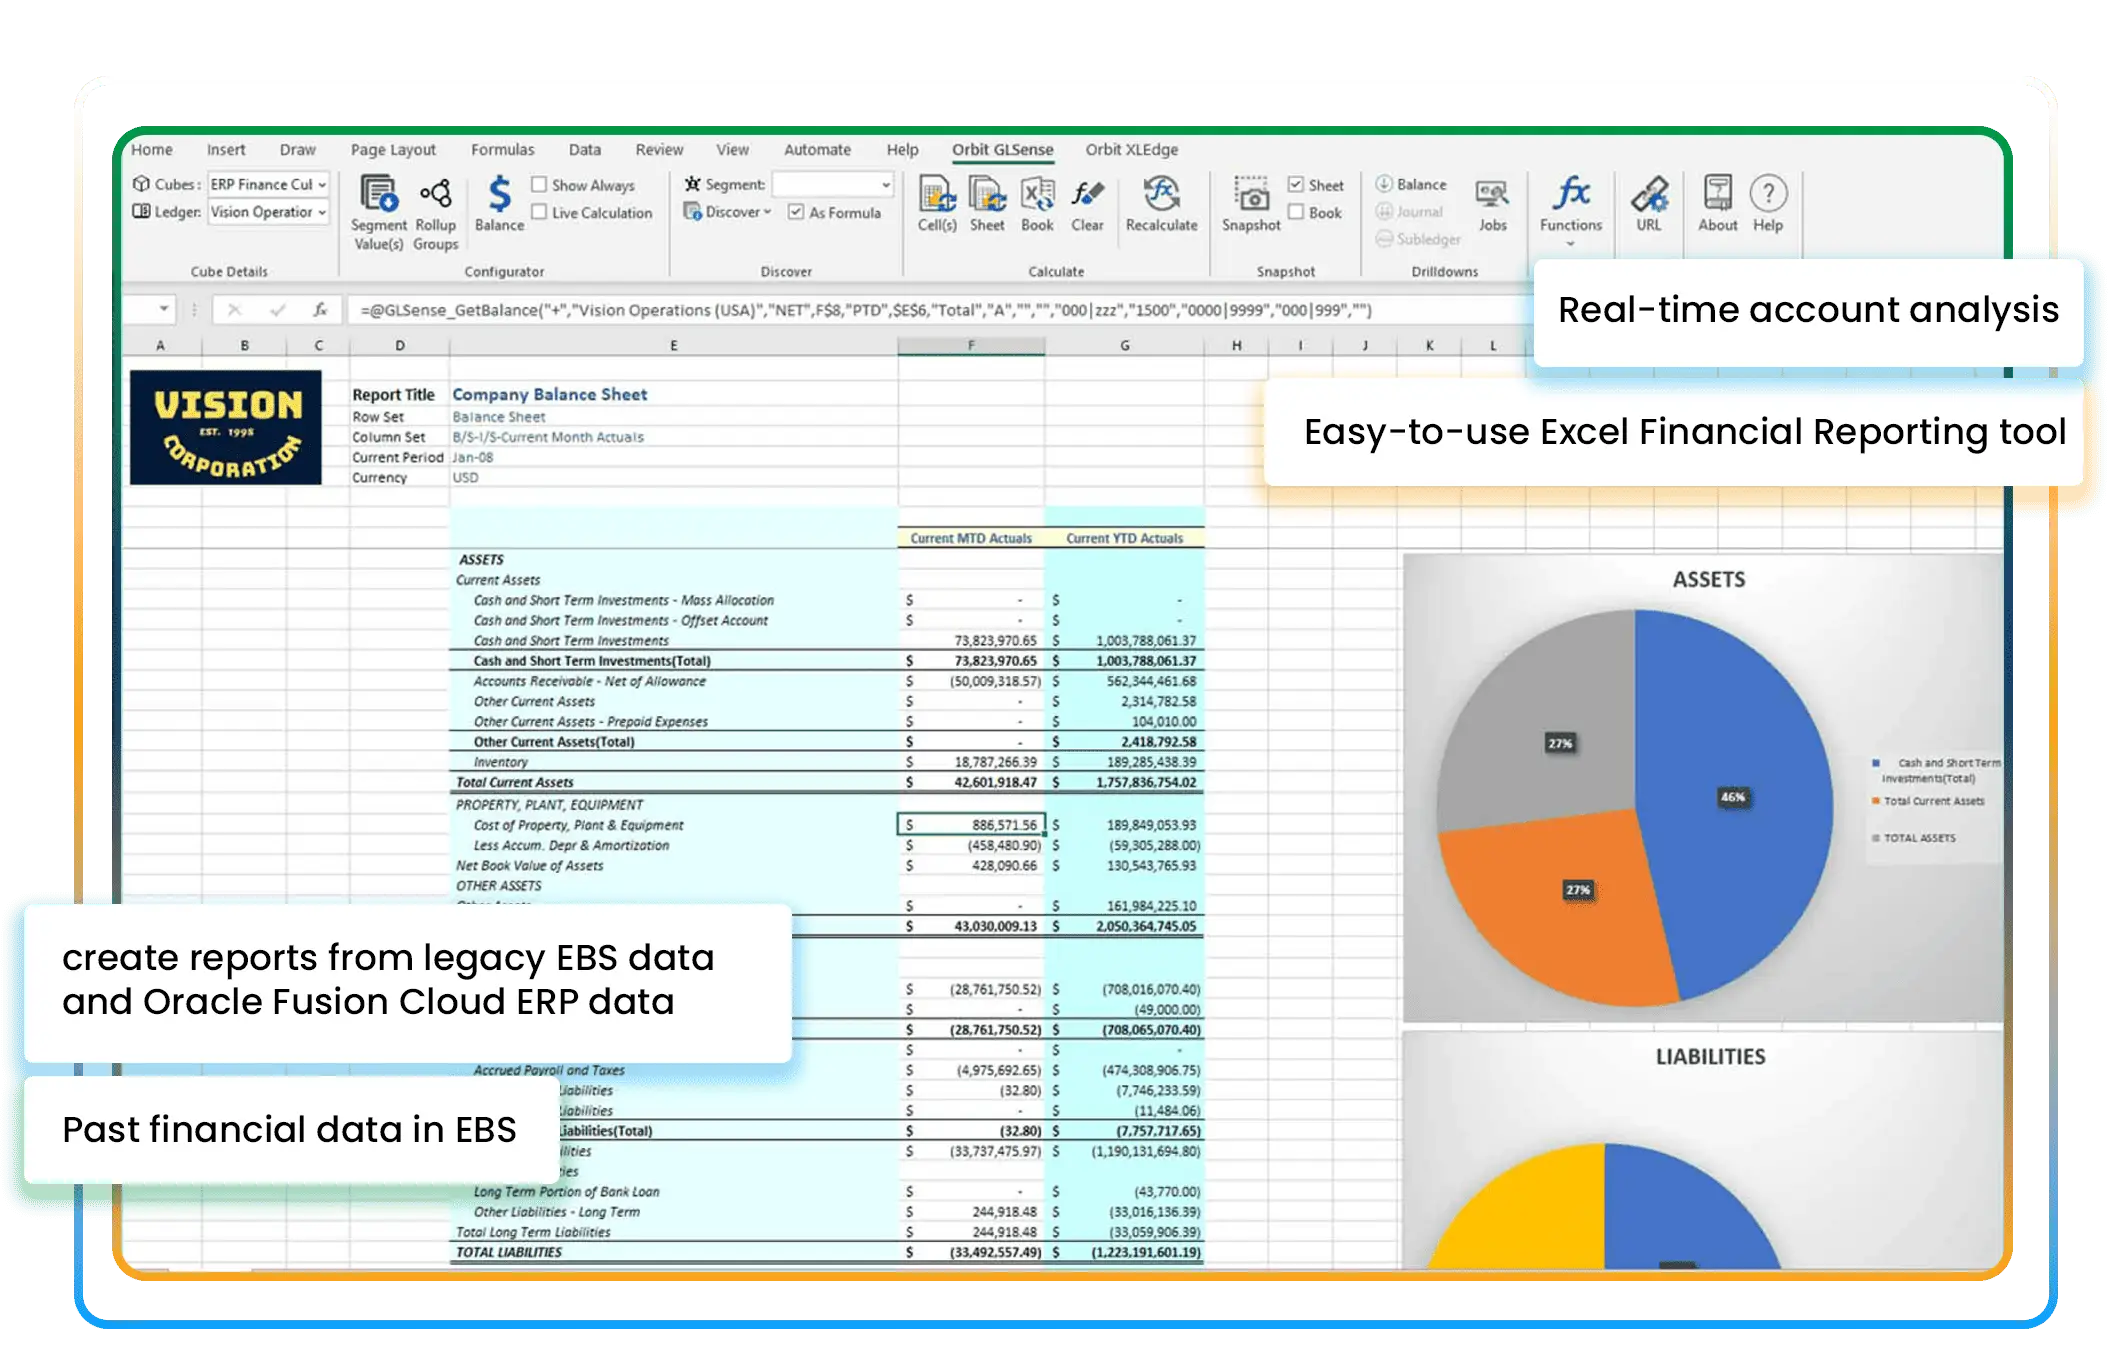Viewport: 2118px width, 1372px height.
Task: Open the Subledger drilldown
Action: click(x=1418, y=239)
